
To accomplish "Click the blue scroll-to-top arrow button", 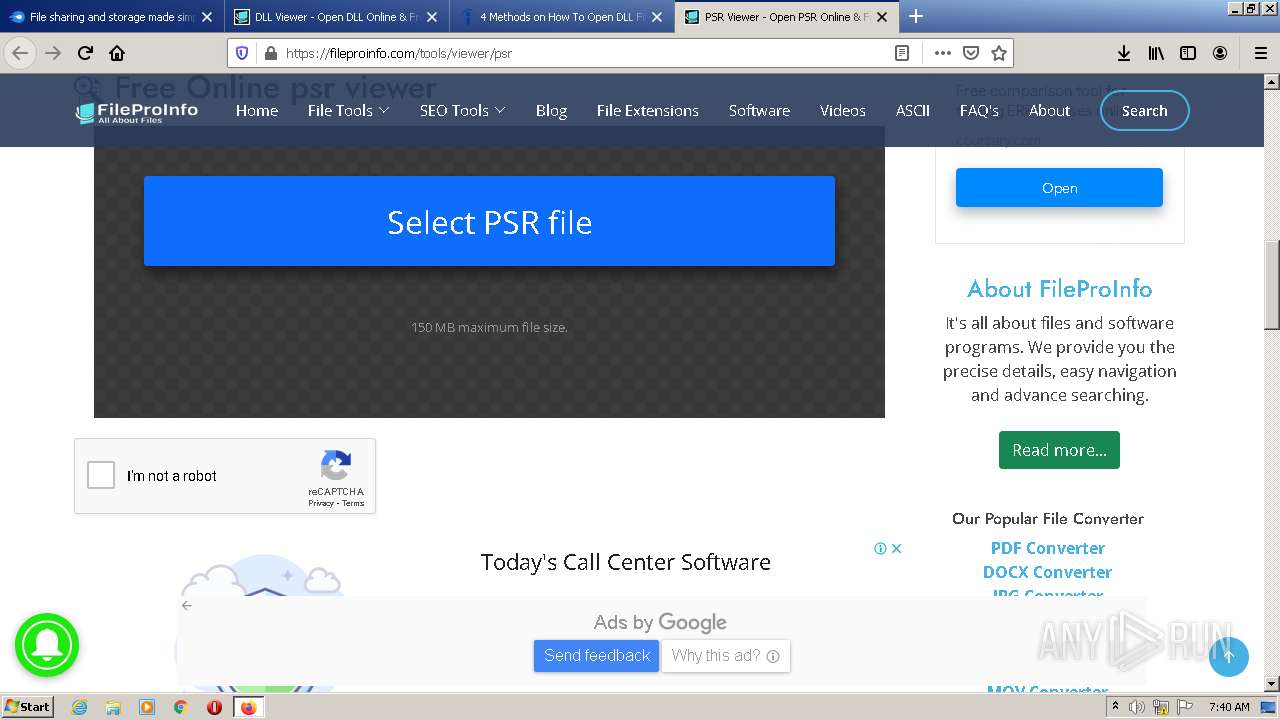I will click(1229, 657).
